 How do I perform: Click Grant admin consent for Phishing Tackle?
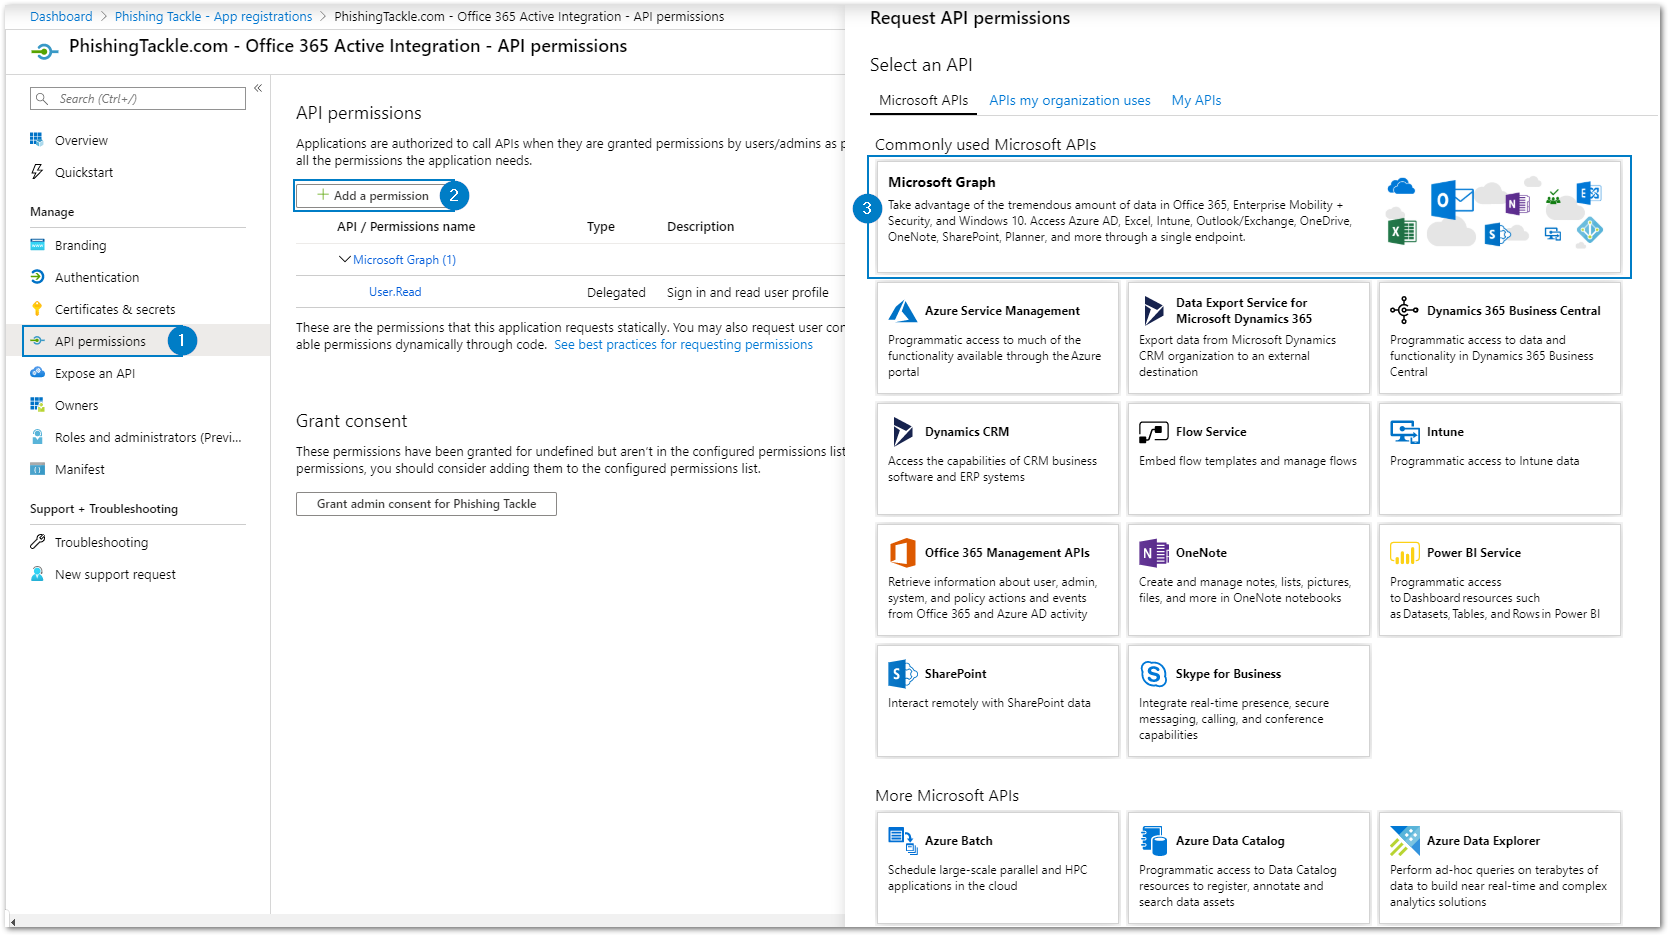point(426,503)
